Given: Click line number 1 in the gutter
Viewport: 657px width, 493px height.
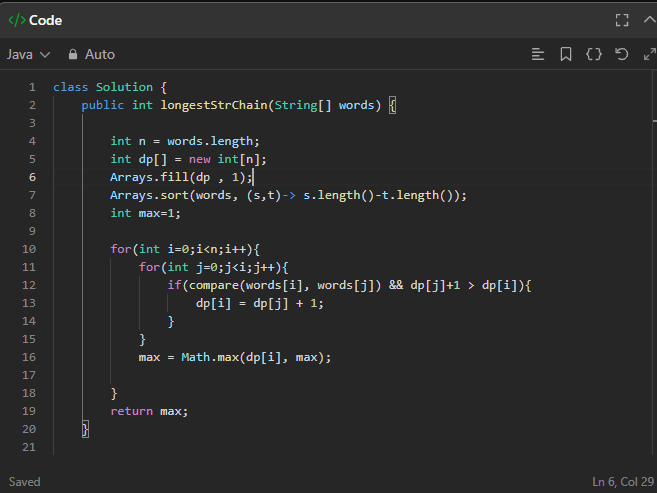Looking at the screenshot, I should coord(32,87).
